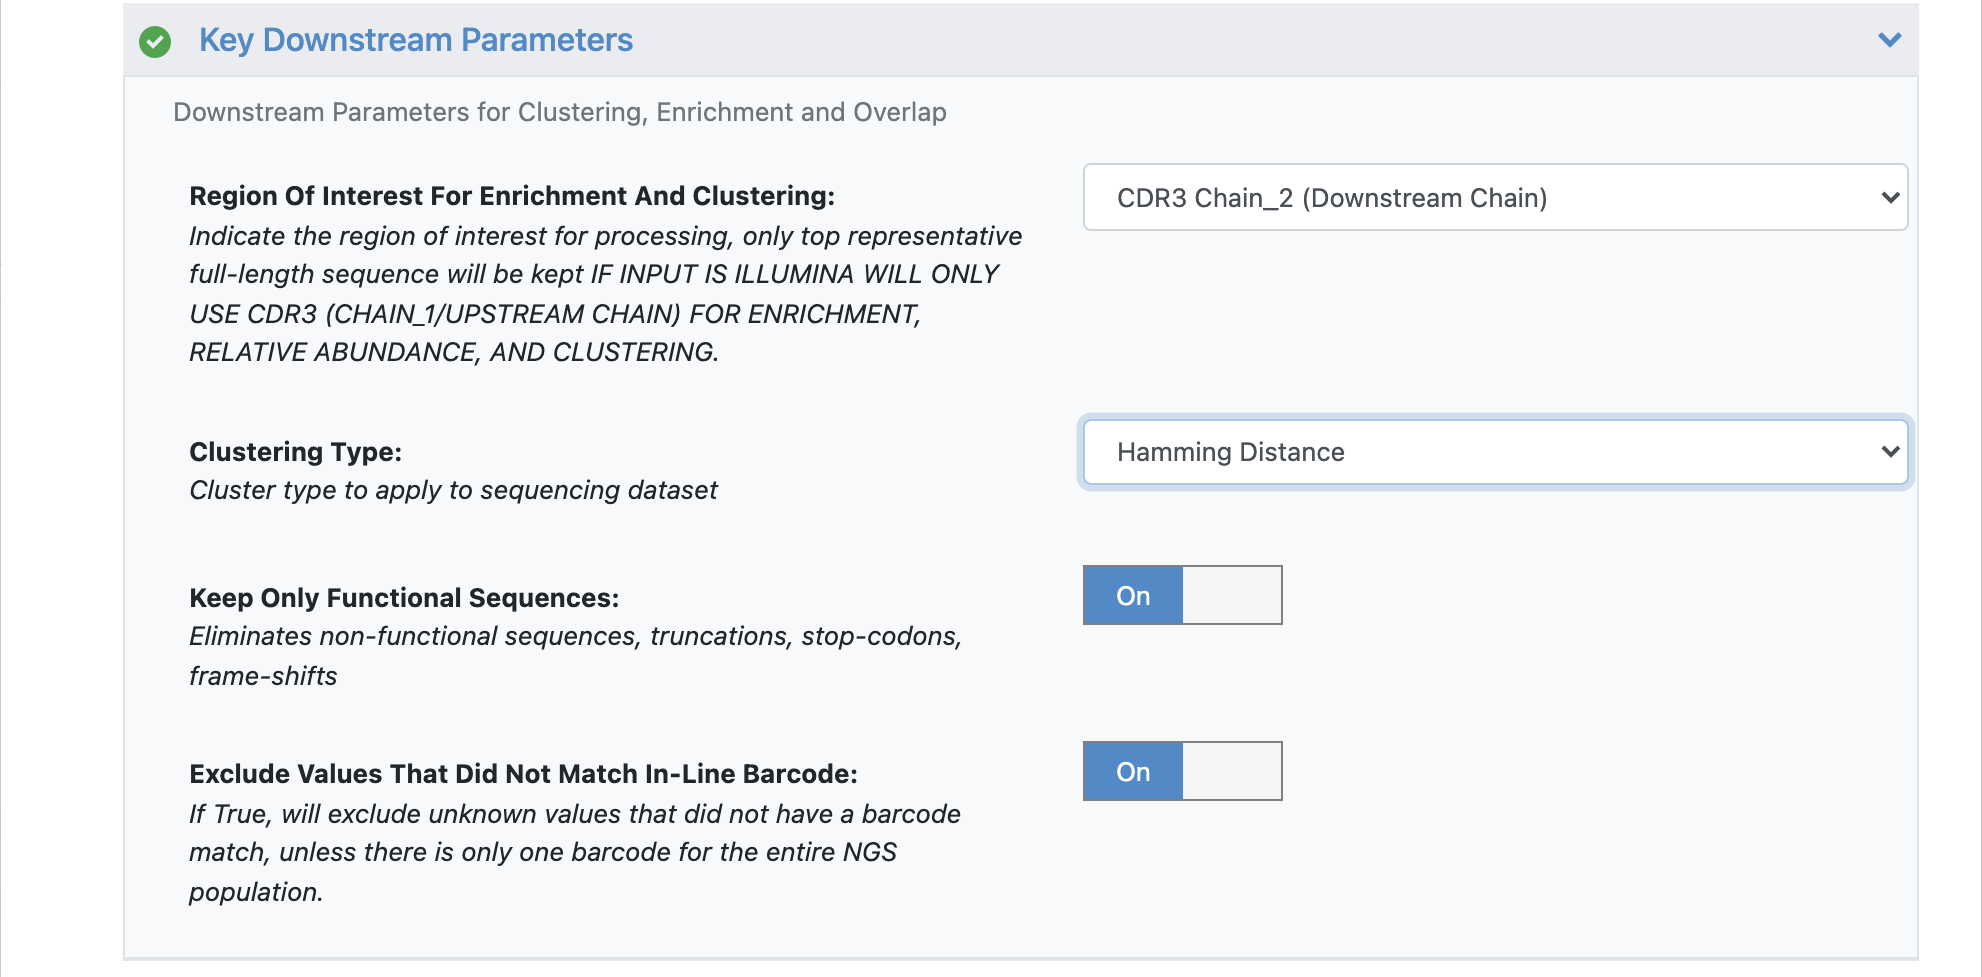Click the Clustering Type label
Image resolution: width=1982 pixels, height=977 pixels.
(296, 452)
